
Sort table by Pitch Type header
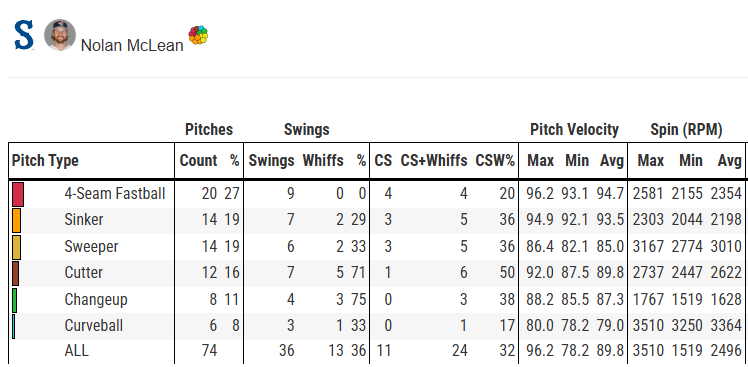coord(45,161)
